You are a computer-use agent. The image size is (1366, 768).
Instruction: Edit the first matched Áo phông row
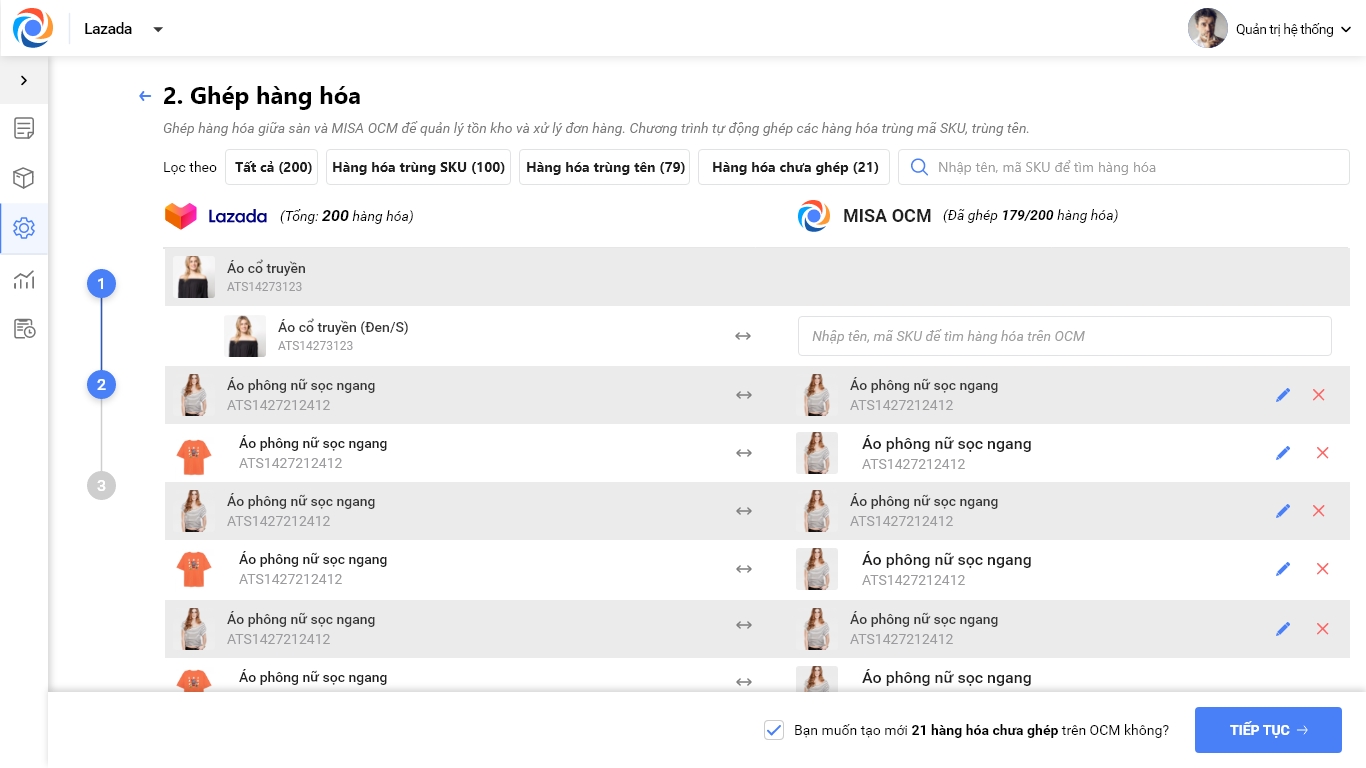pos(1283,395)
